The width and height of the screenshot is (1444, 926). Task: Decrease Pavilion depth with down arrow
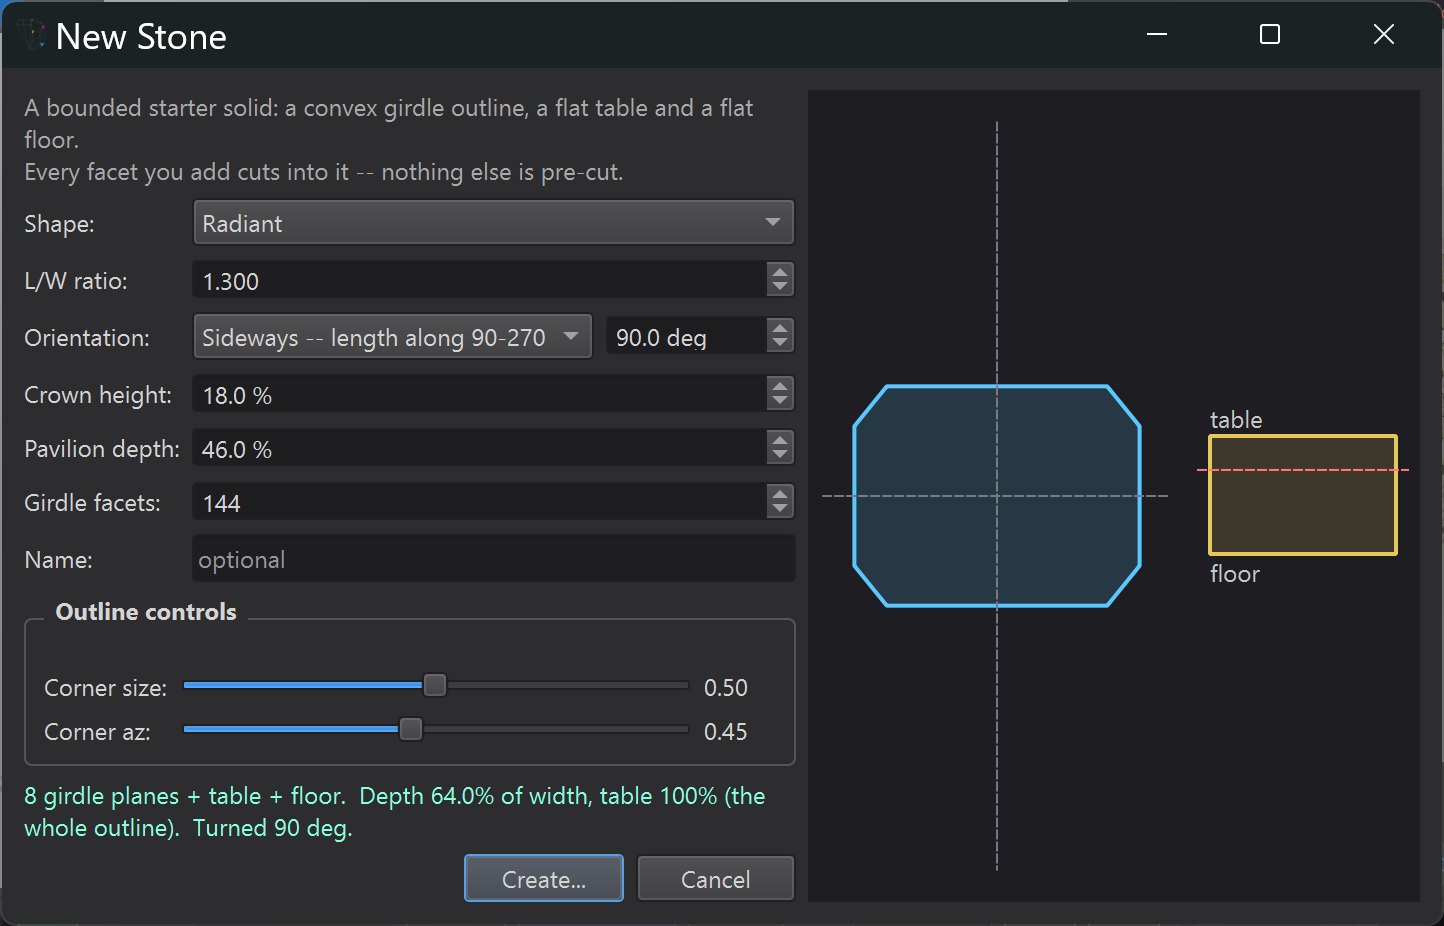(x=780, y=457)
